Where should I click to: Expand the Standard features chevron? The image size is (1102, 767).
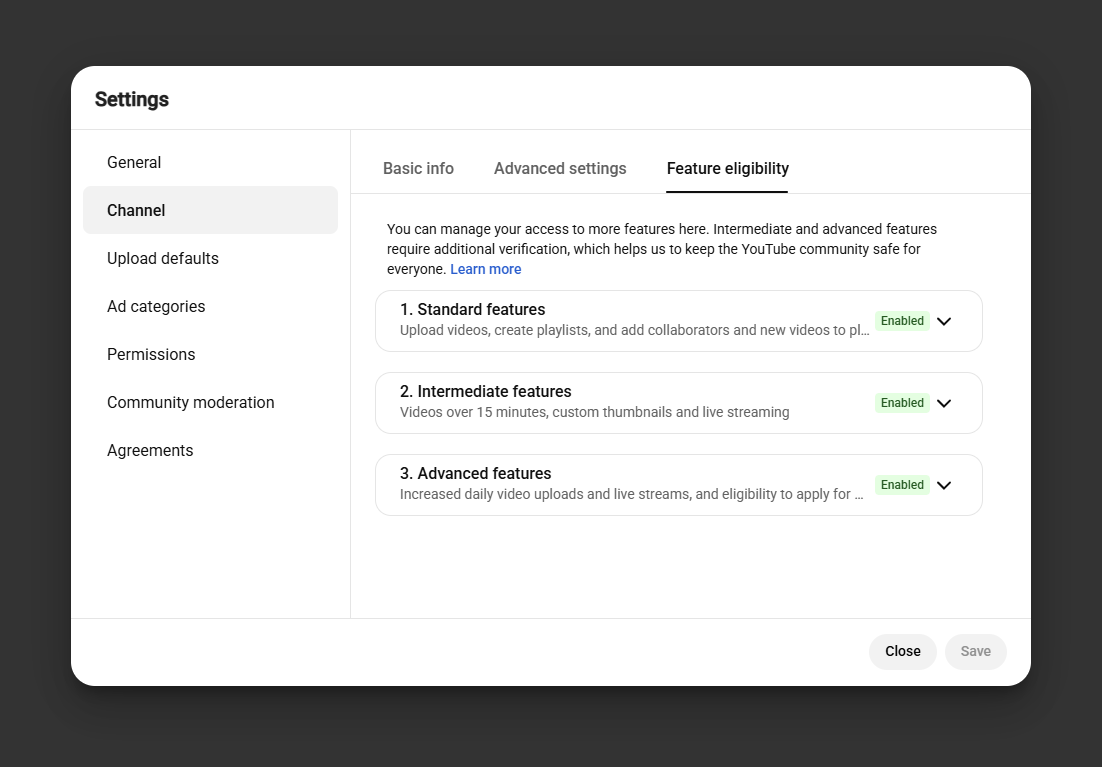(944, 321)
